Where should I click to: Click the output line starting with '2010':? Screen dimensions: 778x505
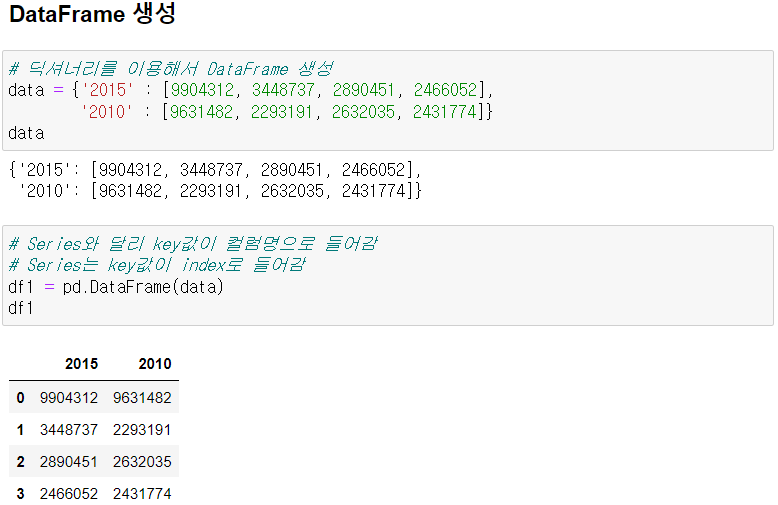point(220,191)
